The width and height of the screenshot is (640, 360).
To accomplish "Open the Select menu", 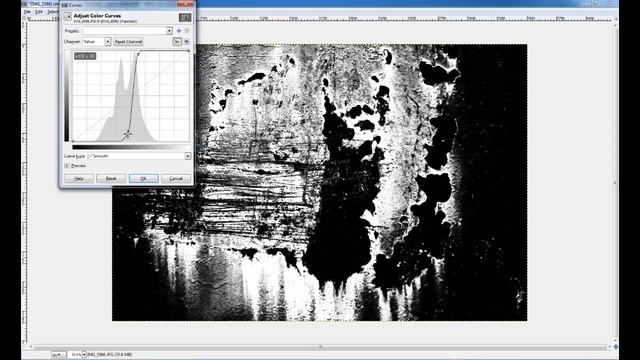I will (x=53, y=12).
